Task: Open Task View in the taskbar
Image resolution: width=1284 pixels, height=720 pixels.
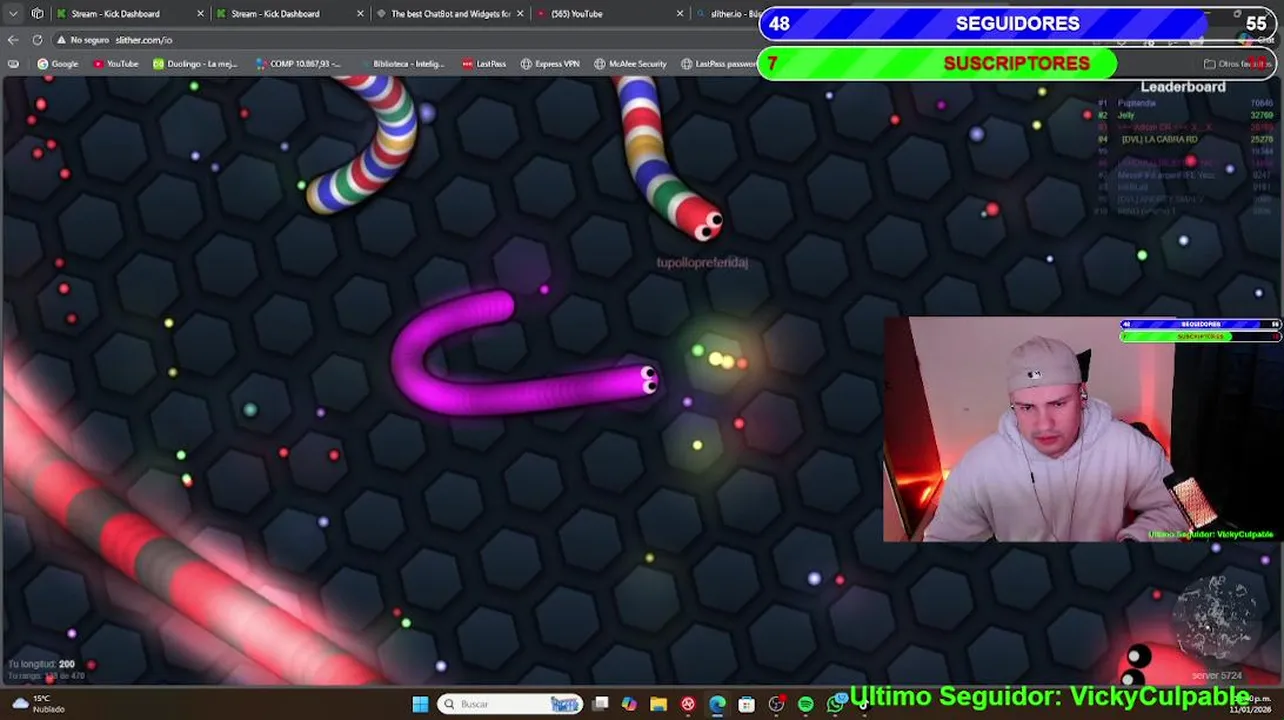Action: 600,704
